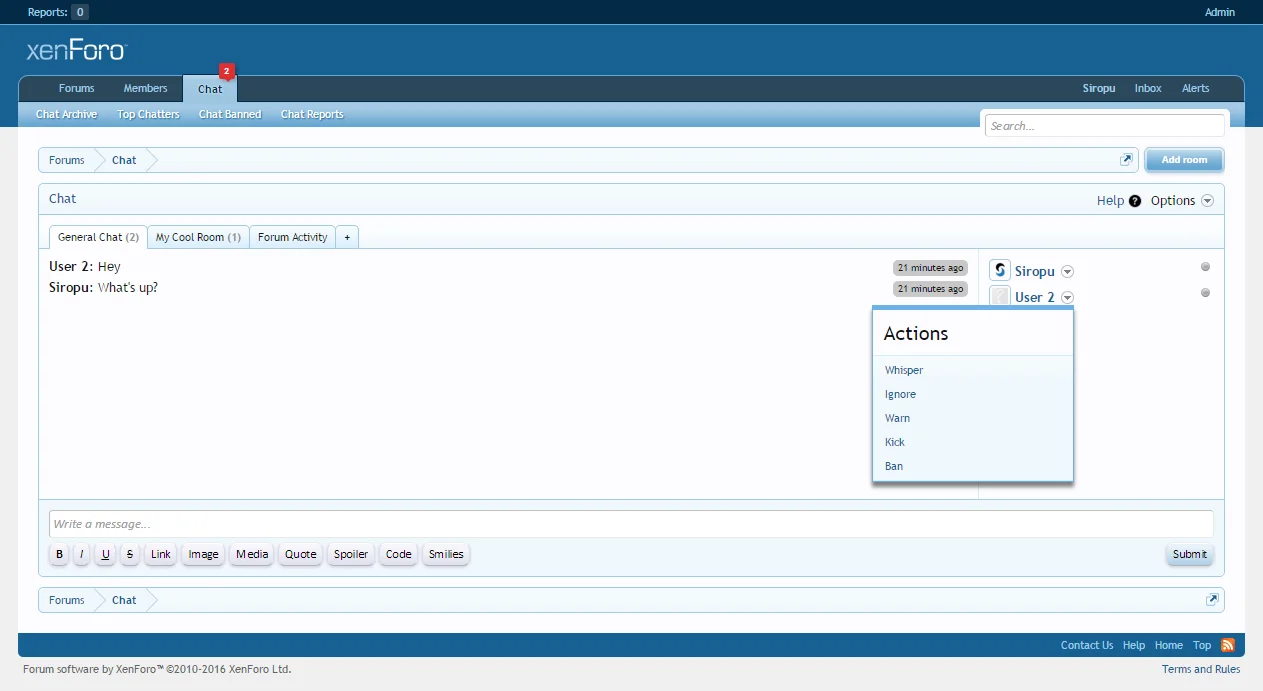Click Siropu's avatar in user list
Image resolution: width=1263 pixels, height=691 pixels.
[x=1000, y=271]
